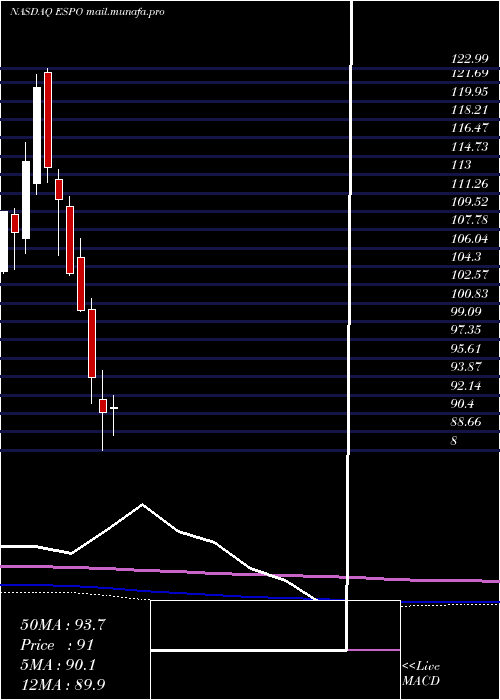Click the 100.83 price axis label
This screenshot has width=500, height=700.
(x=469, y=294)
